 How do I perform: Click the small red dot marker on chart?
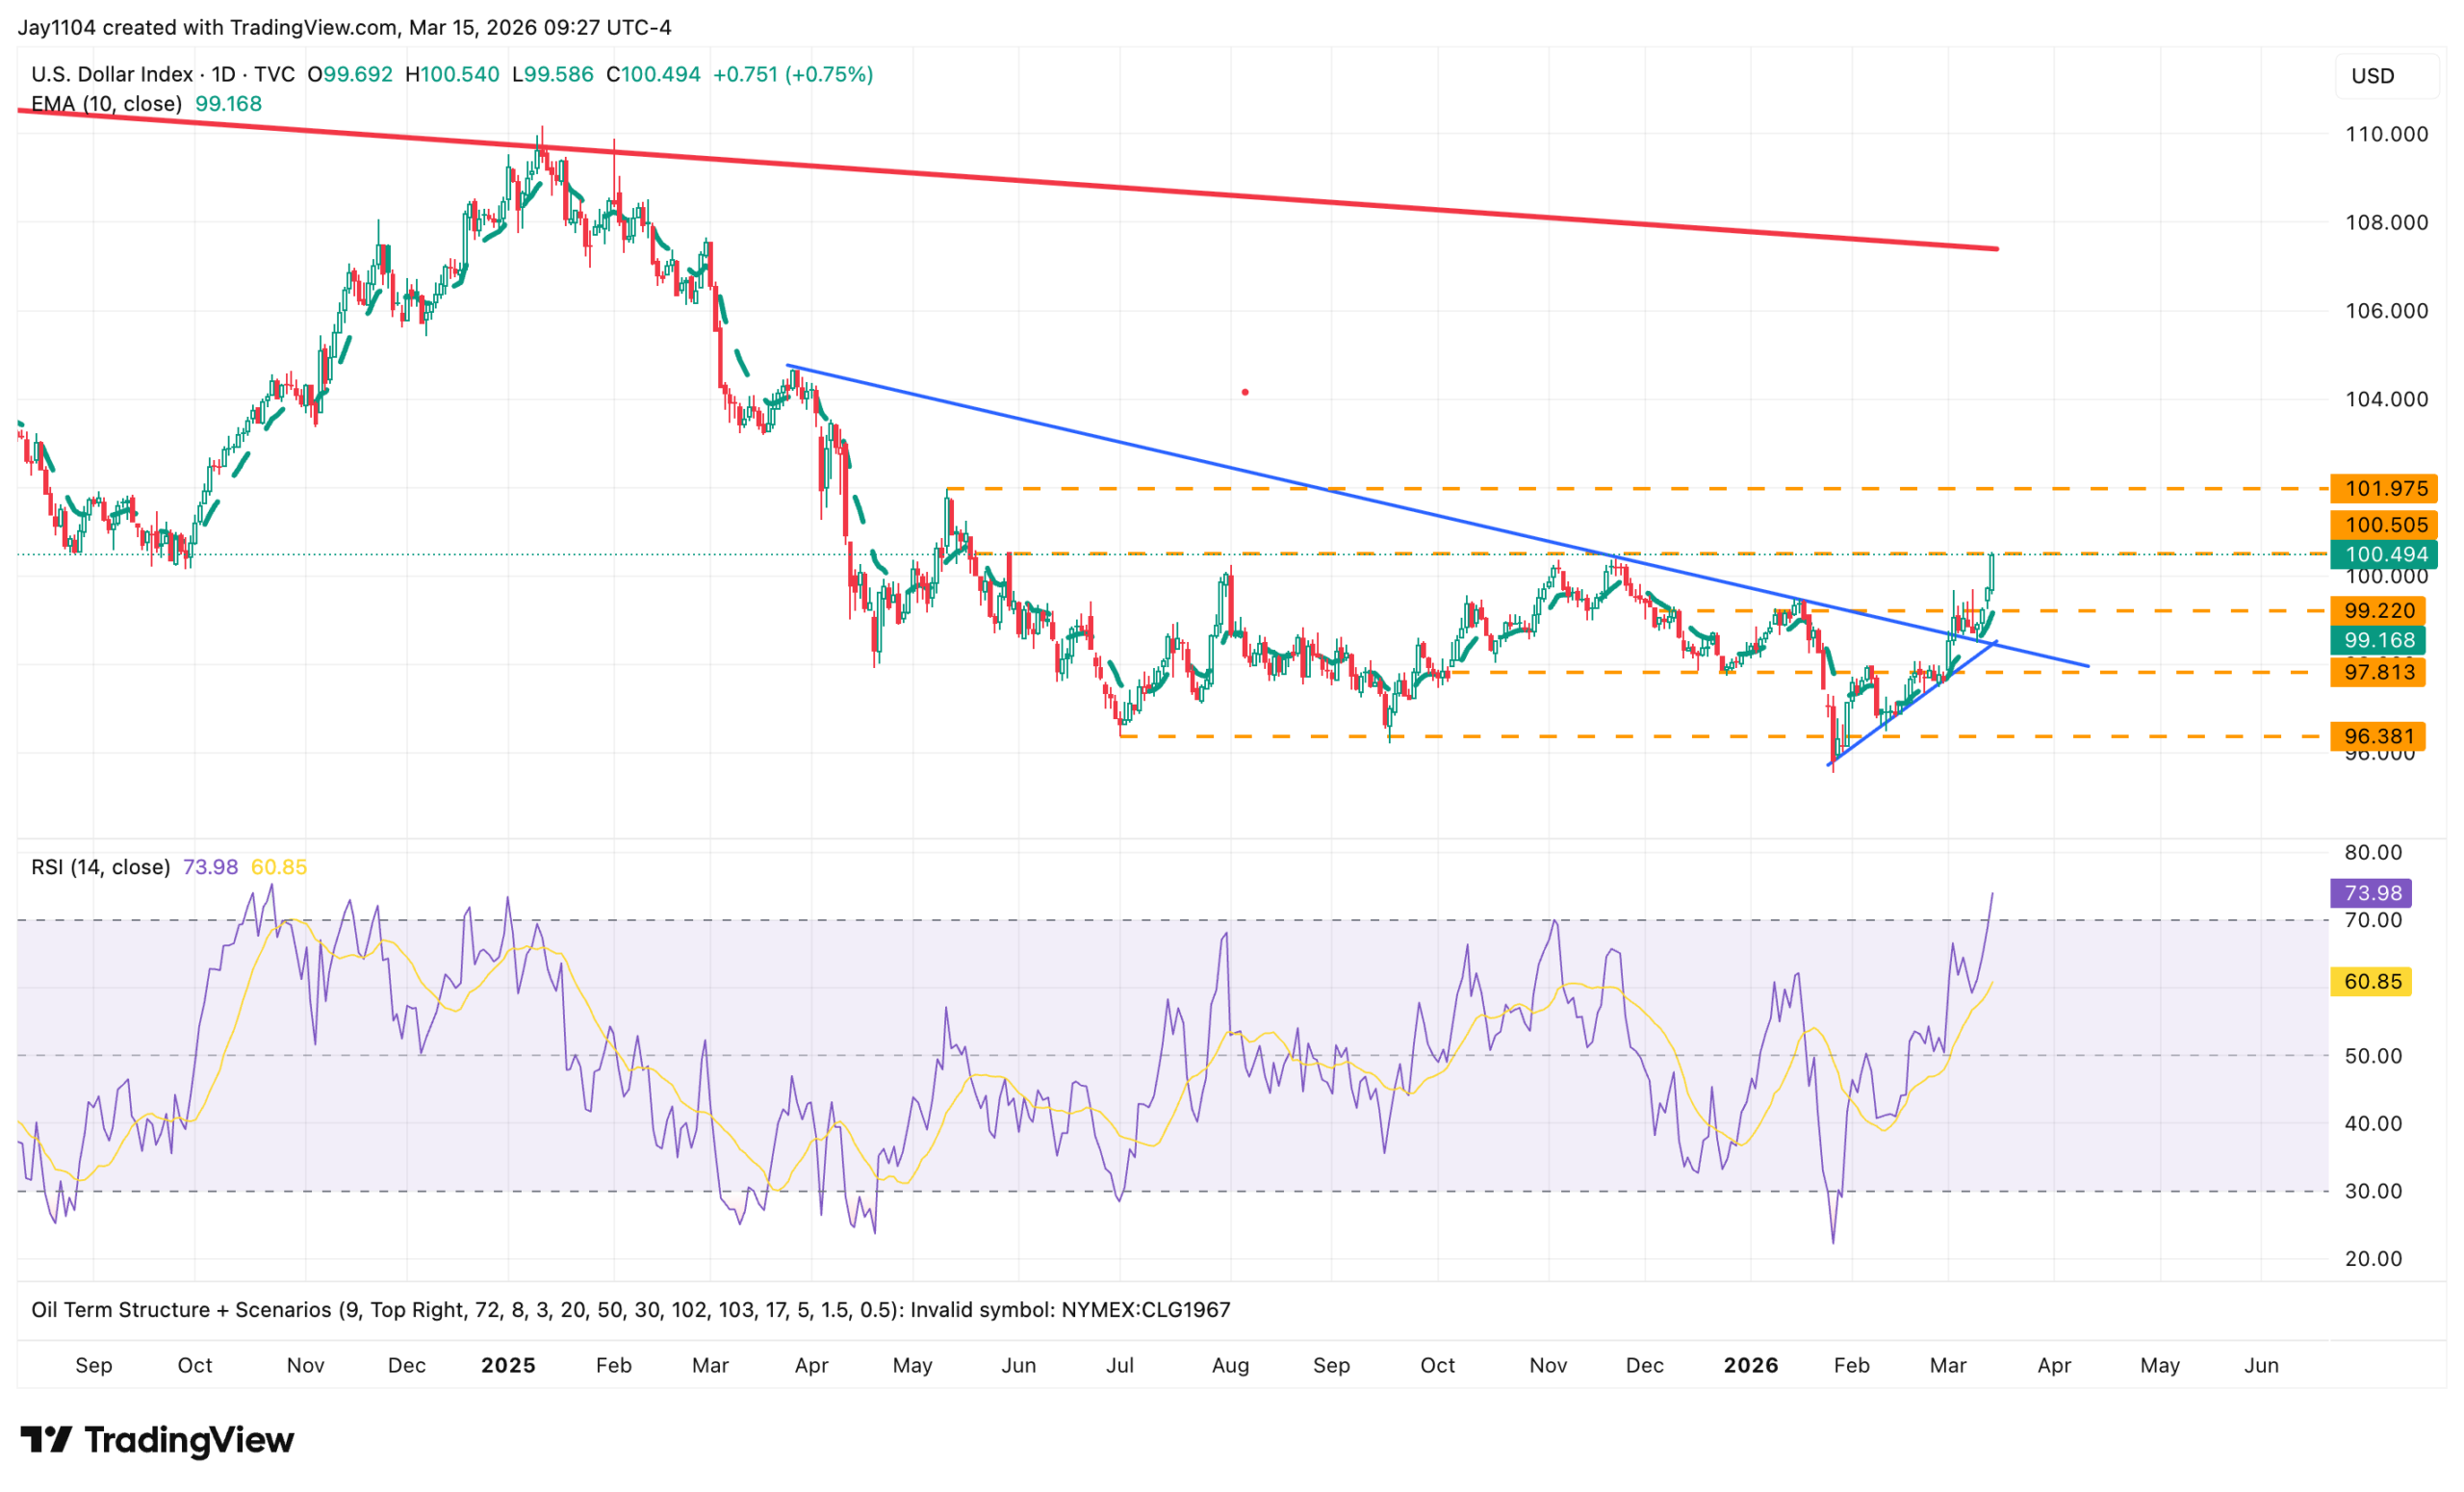click(1245, 392)
